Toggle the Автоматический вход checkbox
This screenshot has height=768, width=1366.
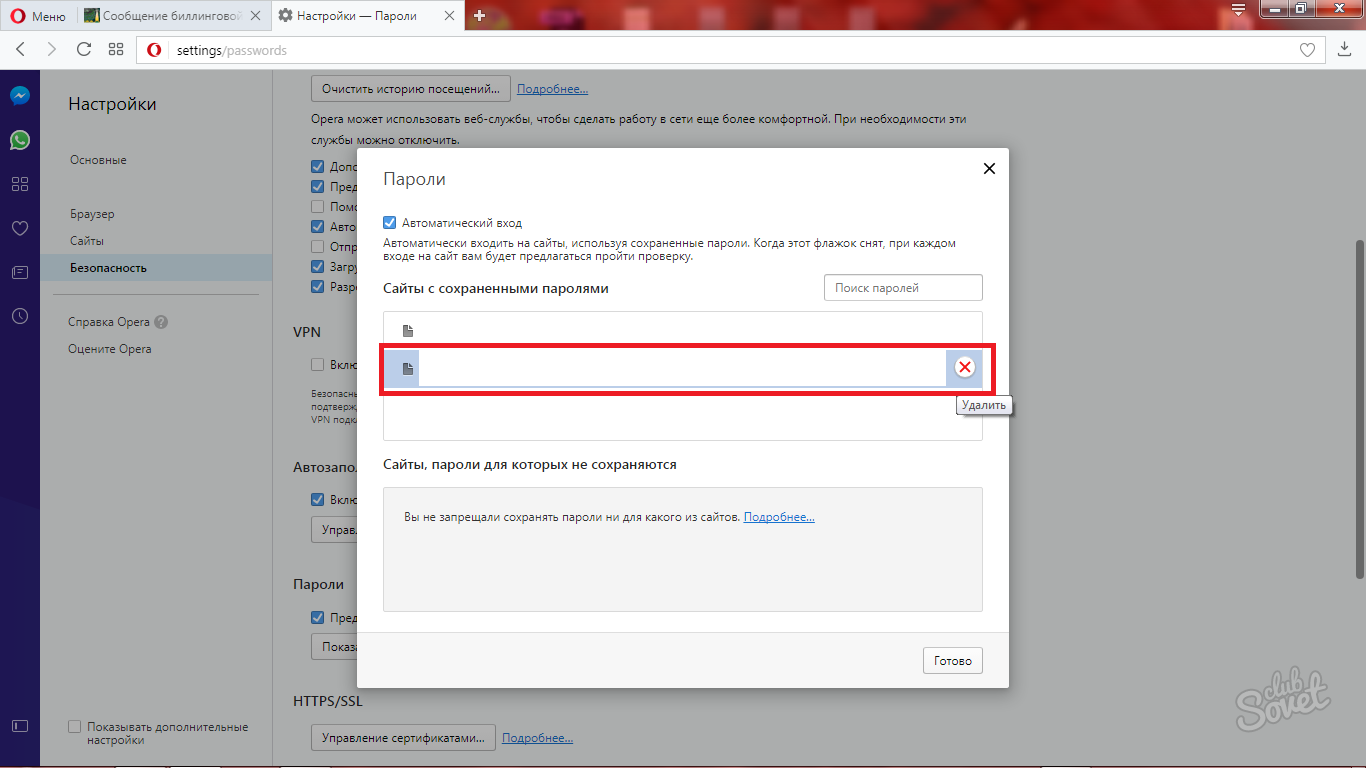coord(390,223)
